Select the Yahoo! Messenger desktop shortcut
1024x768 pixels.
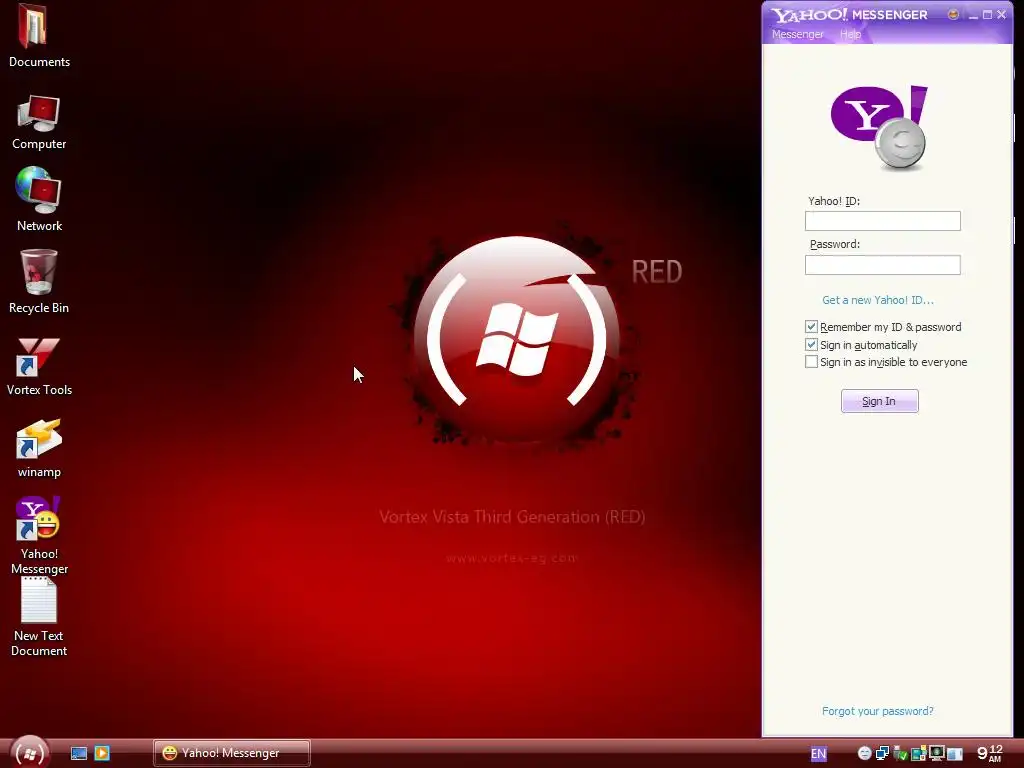[x=39, y=536]
